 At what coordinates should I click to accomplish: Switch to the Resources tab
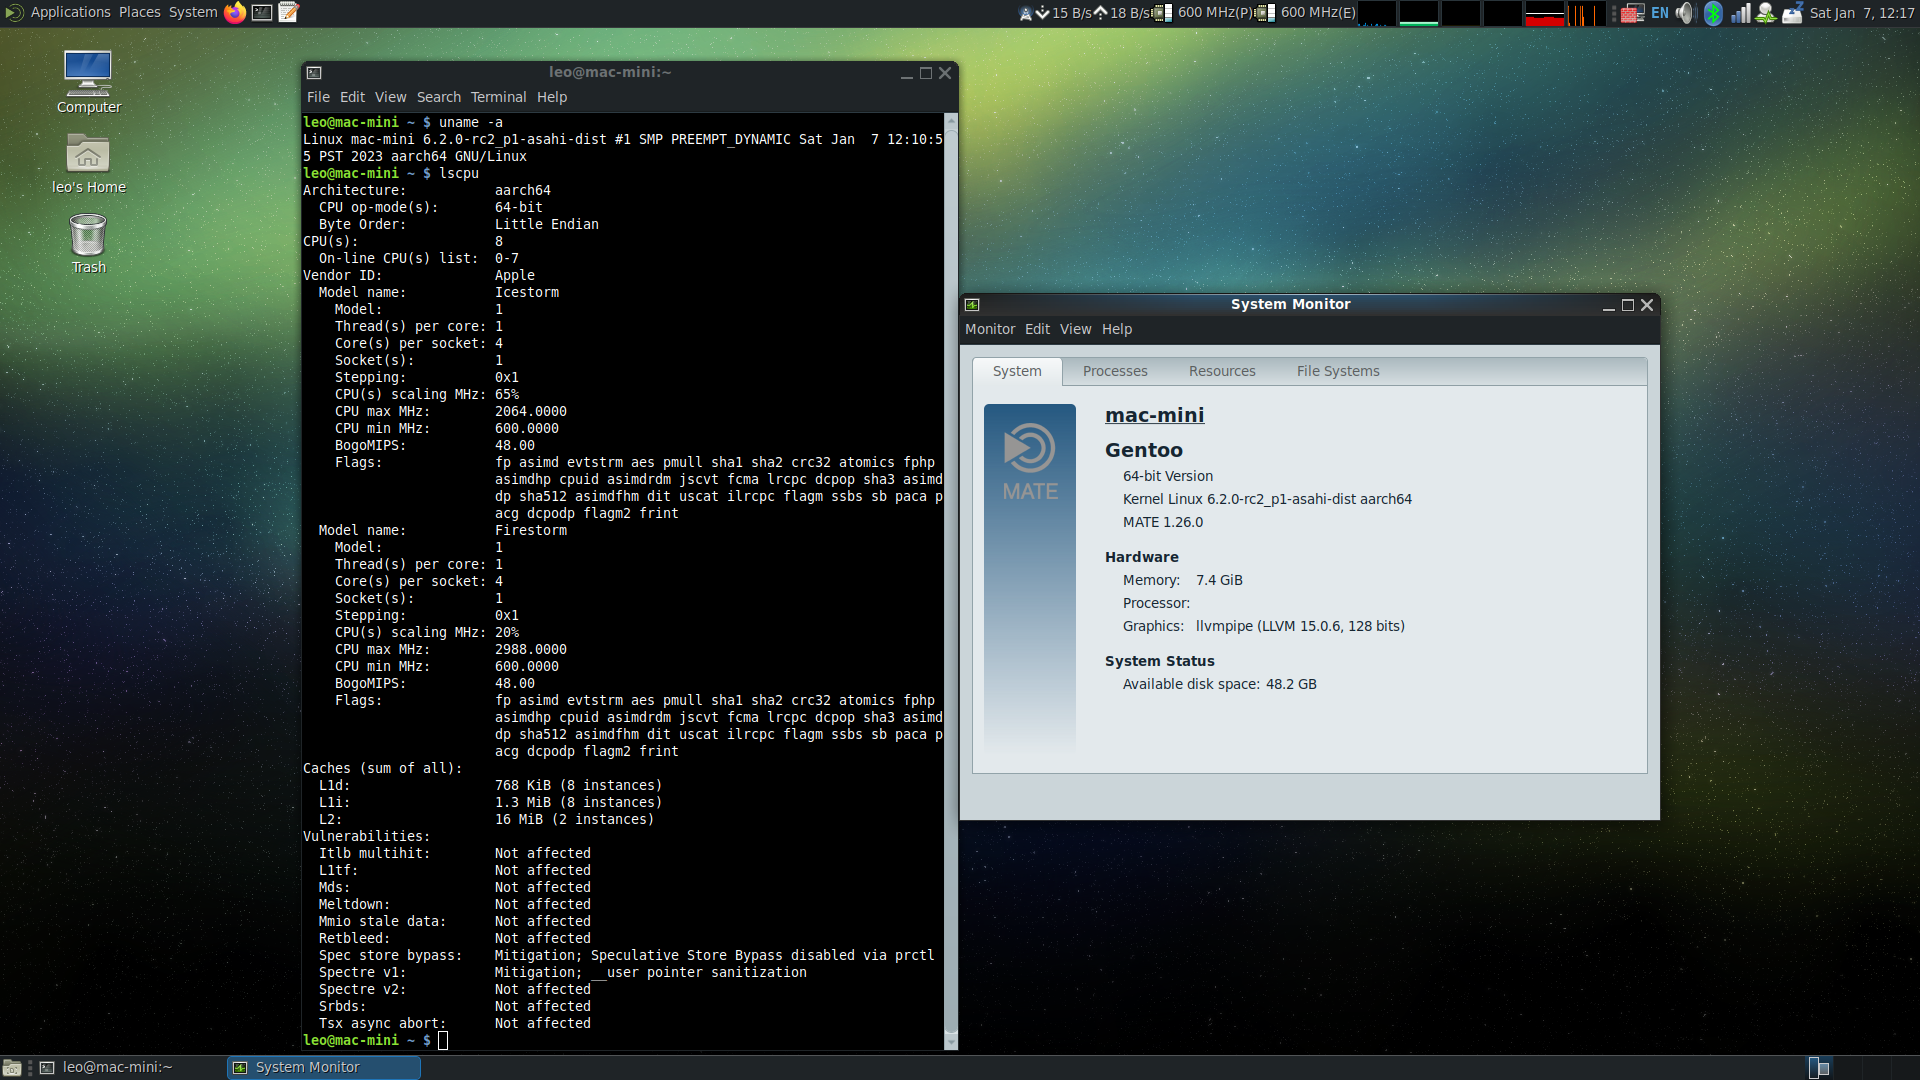pos(1222,371)
